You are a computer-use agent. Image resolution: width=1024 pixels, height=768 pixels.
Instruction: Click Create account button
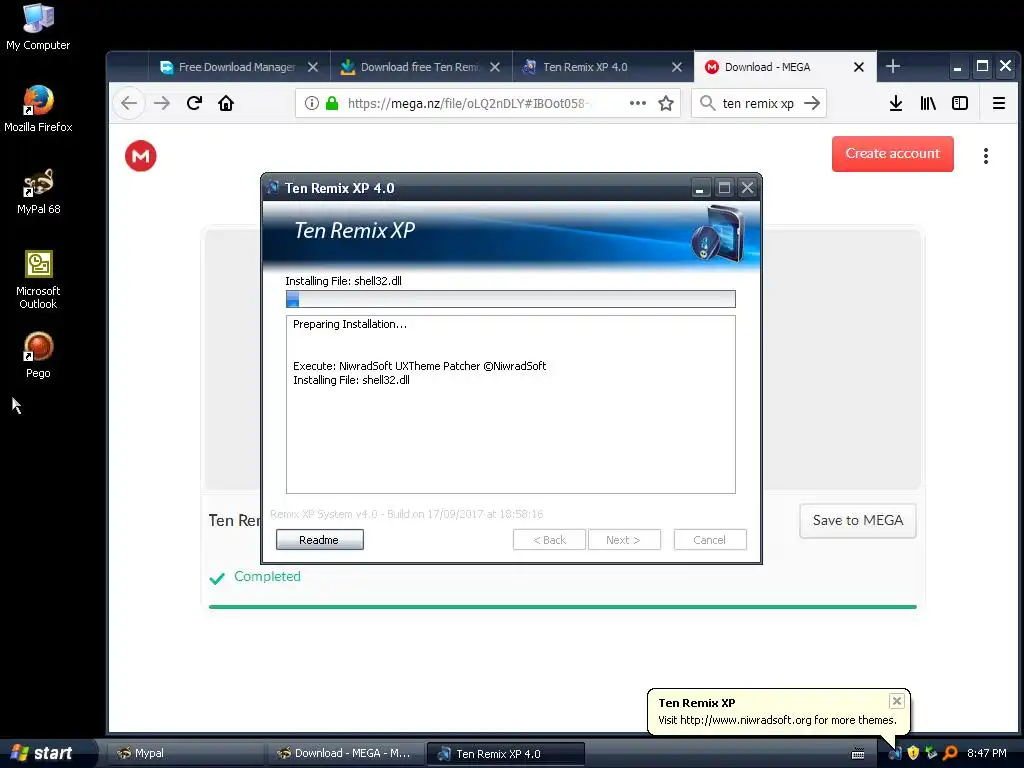click(892, 153)
